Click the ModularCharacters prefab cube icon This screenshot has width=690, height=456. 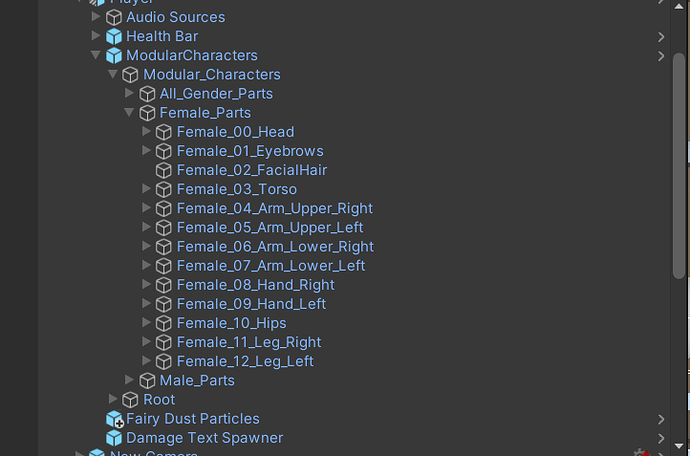[114, 55]
